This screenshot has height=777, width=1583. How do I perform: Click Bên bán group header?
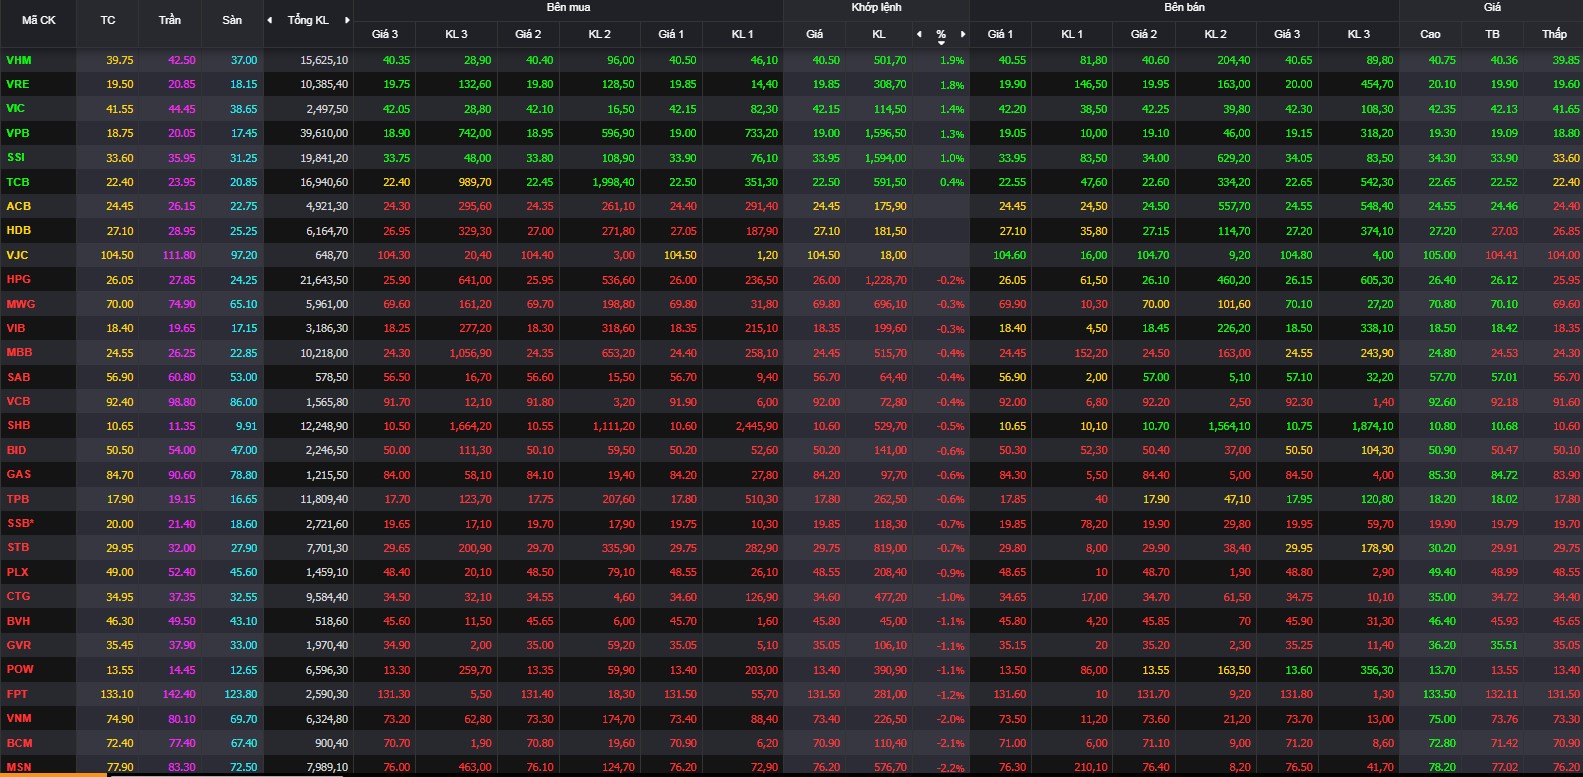(1184, 7)
